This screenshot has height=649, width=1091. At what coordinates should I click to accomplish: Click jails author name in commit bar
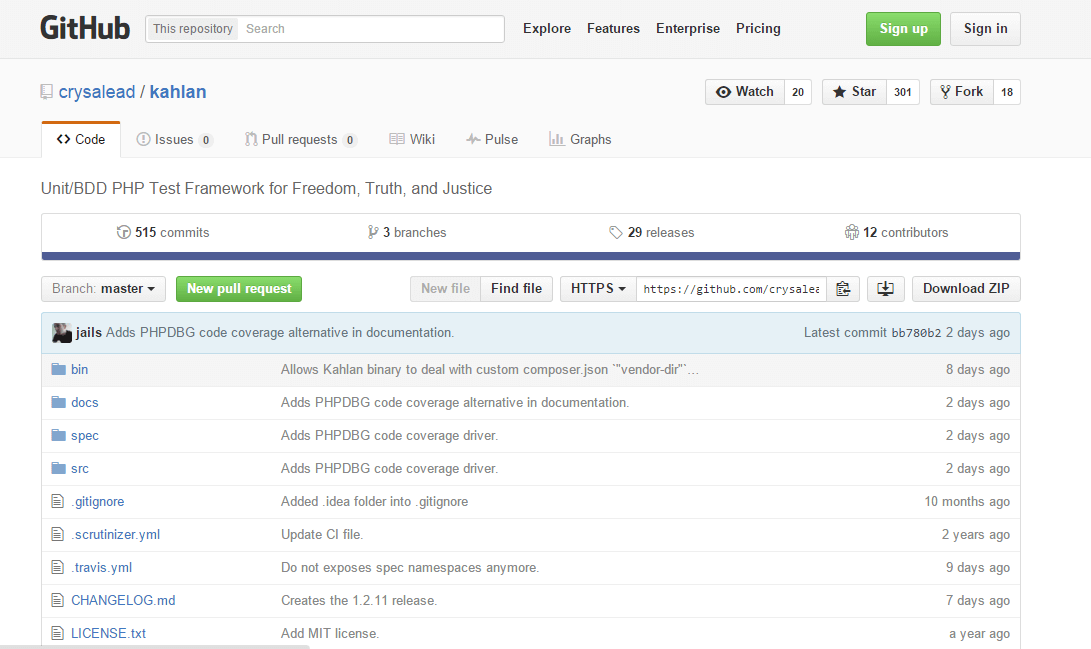88,332
